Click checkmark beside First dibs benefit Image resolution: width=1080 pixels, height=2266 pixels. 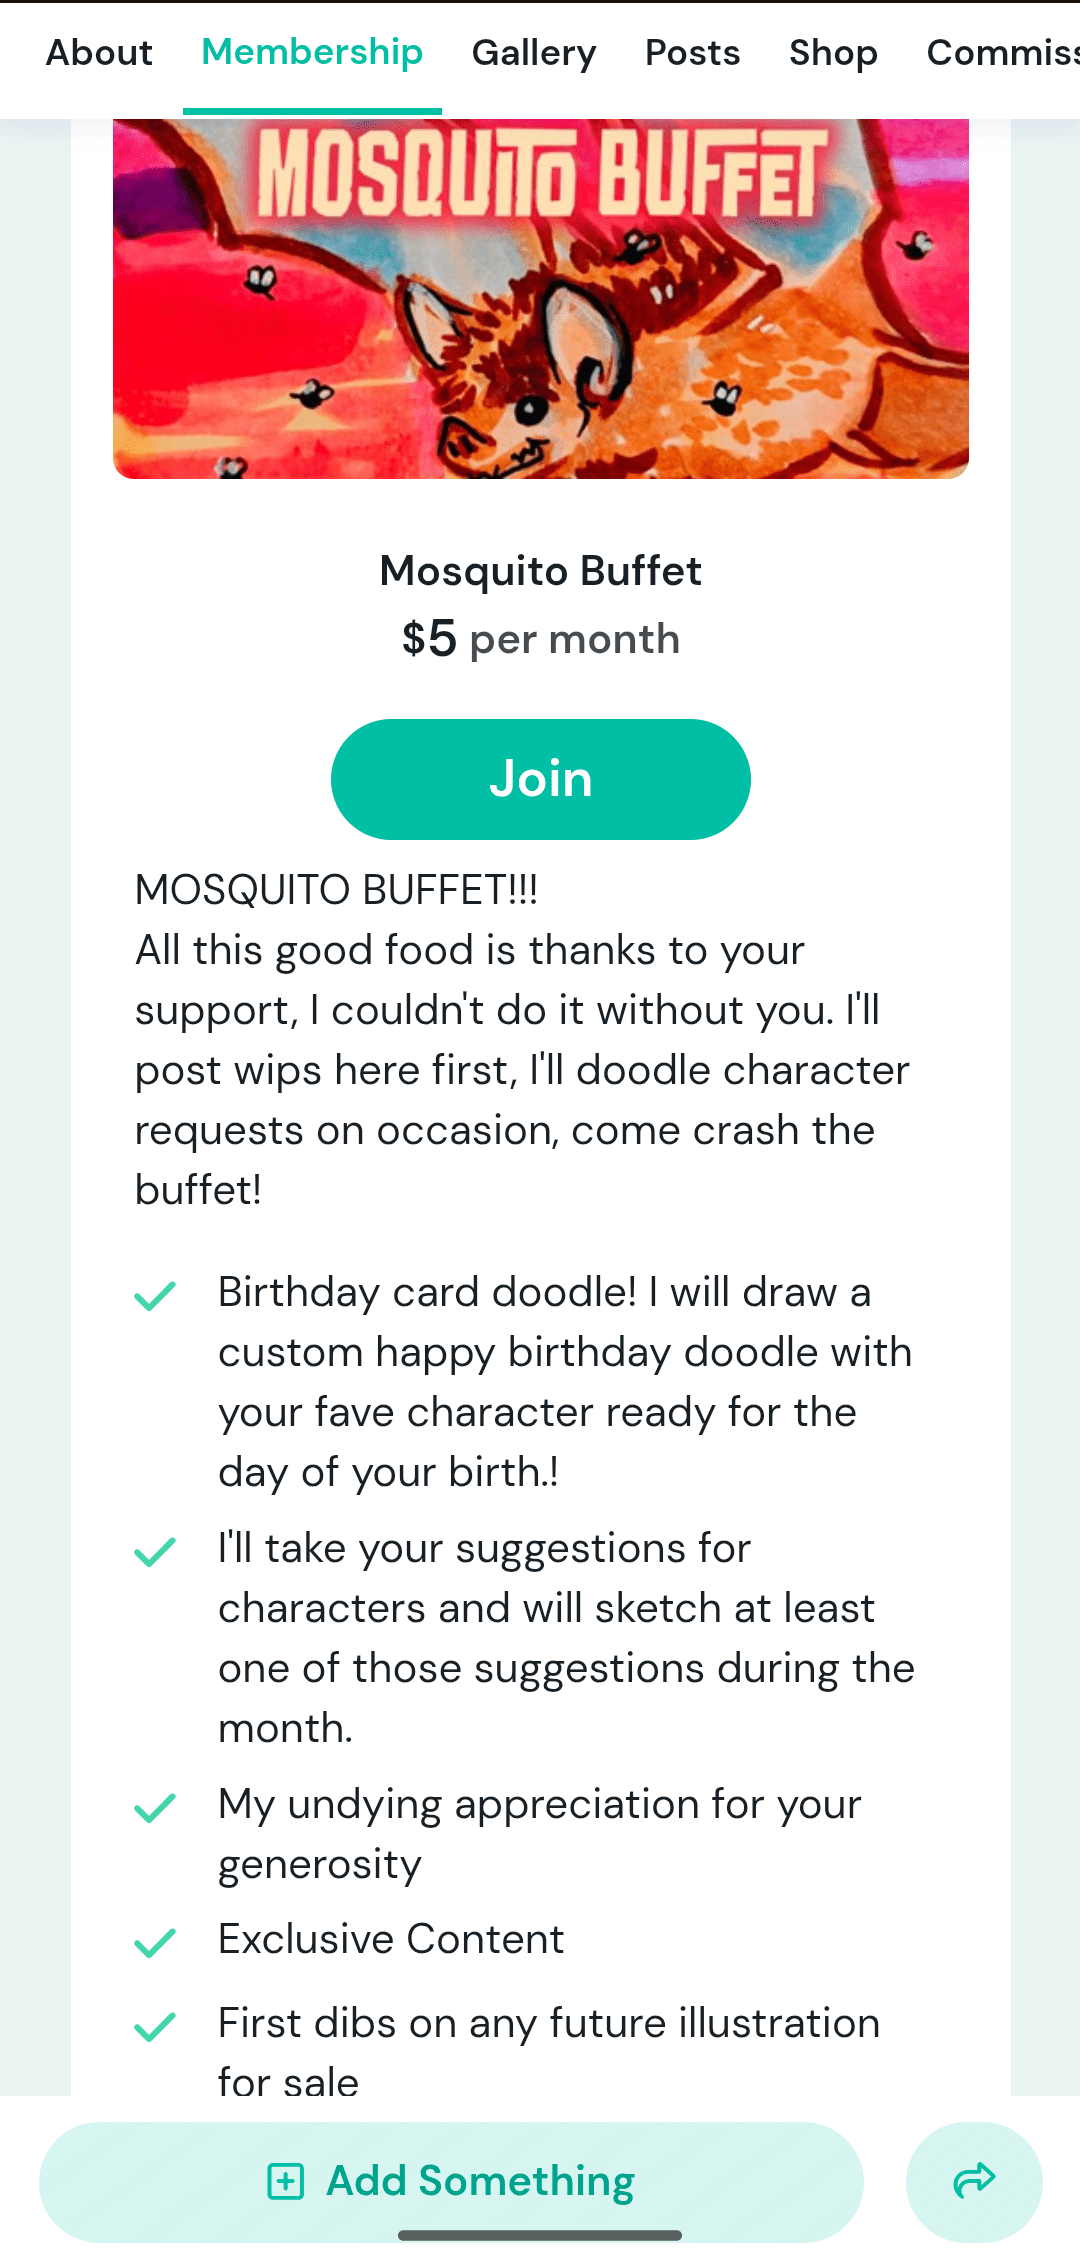tap(155, 2026)
